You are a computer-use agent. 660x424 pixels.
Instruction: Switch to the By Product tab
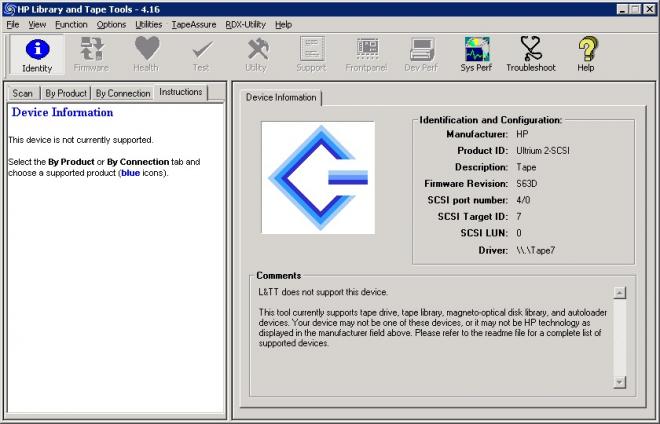[66, 93]
